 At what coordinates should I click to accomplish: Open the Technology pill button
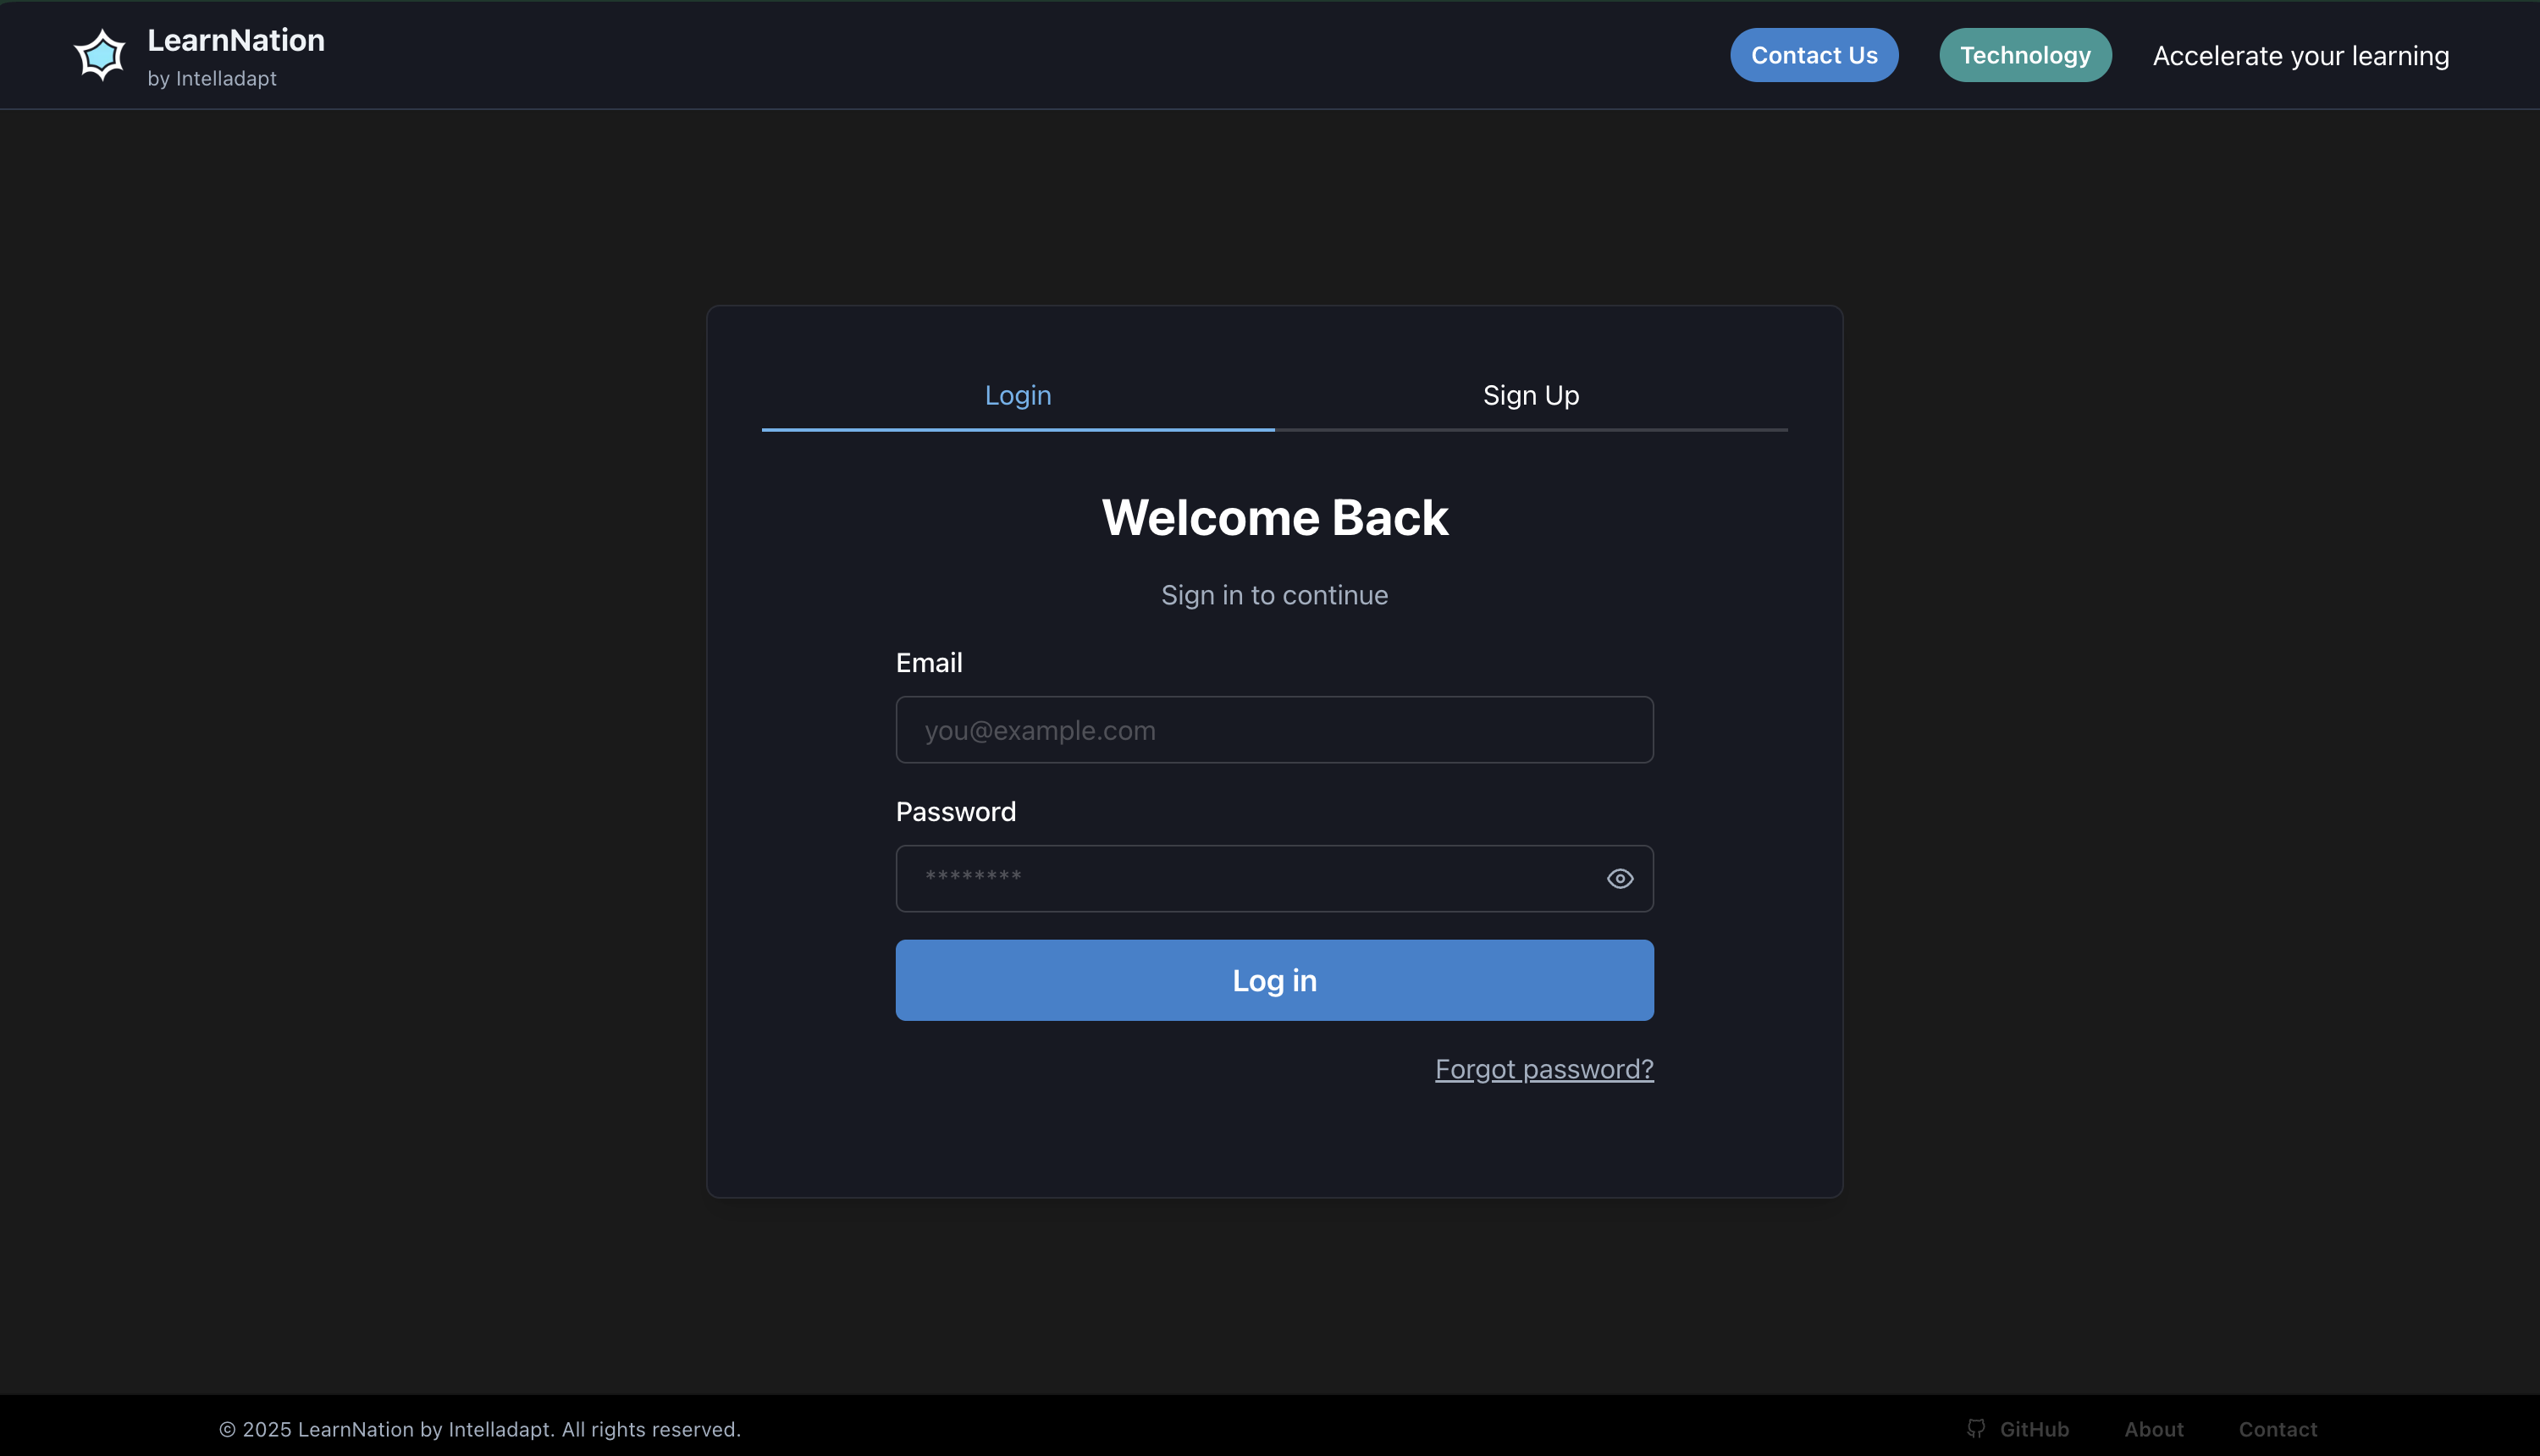click(x=2024, y=55)
